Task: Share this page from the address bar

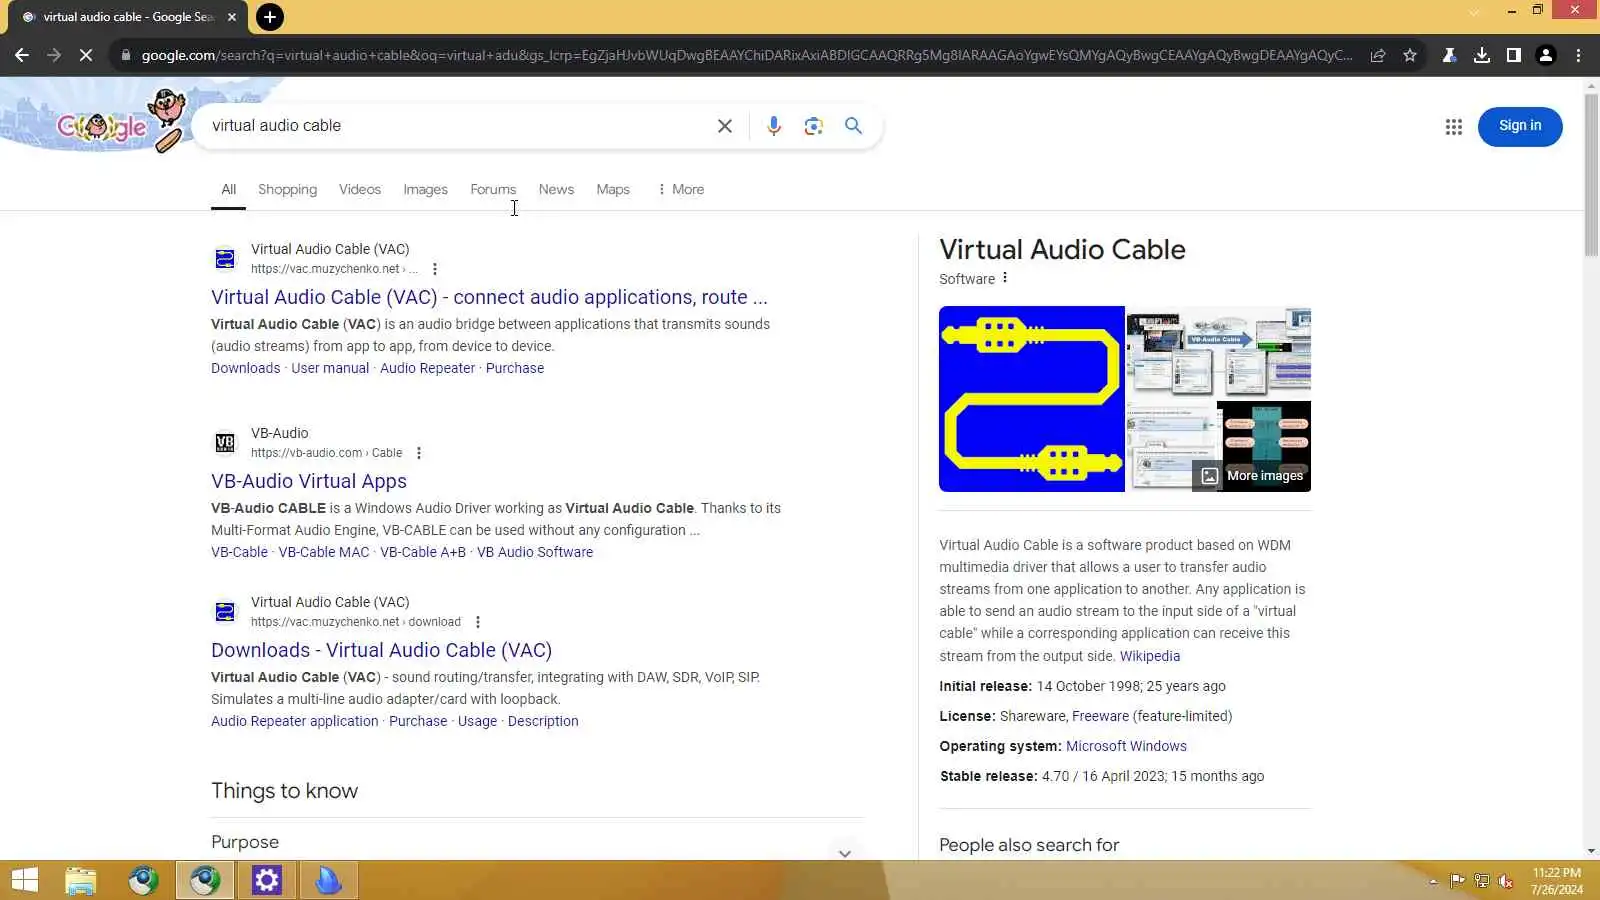Action: (1378, 55)
